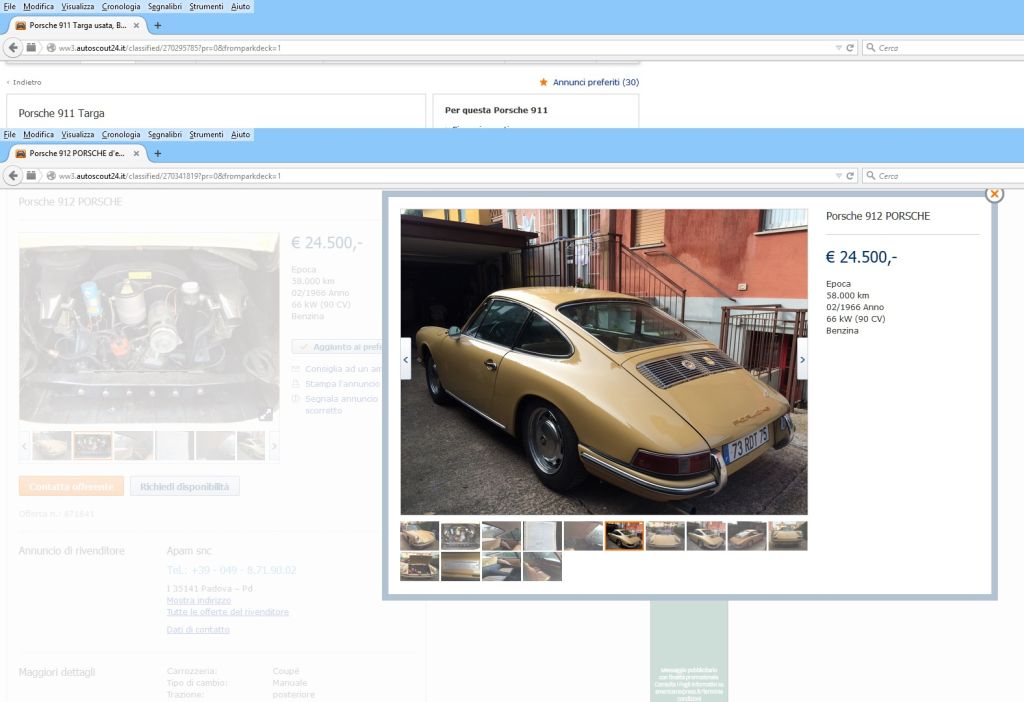Viewport: 1024px width, 702px height.
Task: Enlarge the dimmed engine photo via expand icon
Action: [265, 414]
